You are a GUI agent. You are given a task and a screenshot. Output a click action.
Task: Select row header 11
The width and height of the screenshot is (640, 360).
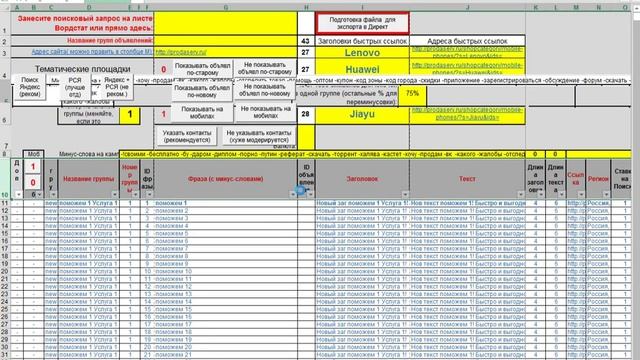click(5, 203)
